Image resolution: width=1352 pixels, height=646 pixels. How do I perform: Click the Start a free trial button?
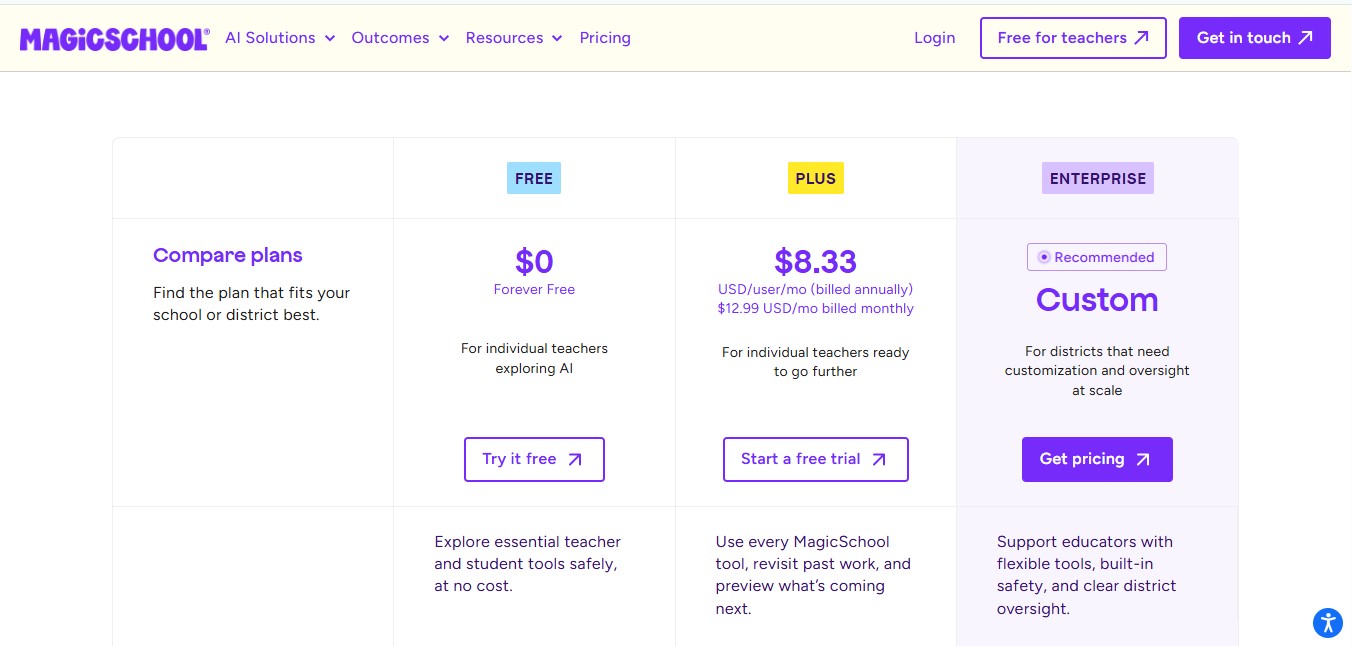816,459
